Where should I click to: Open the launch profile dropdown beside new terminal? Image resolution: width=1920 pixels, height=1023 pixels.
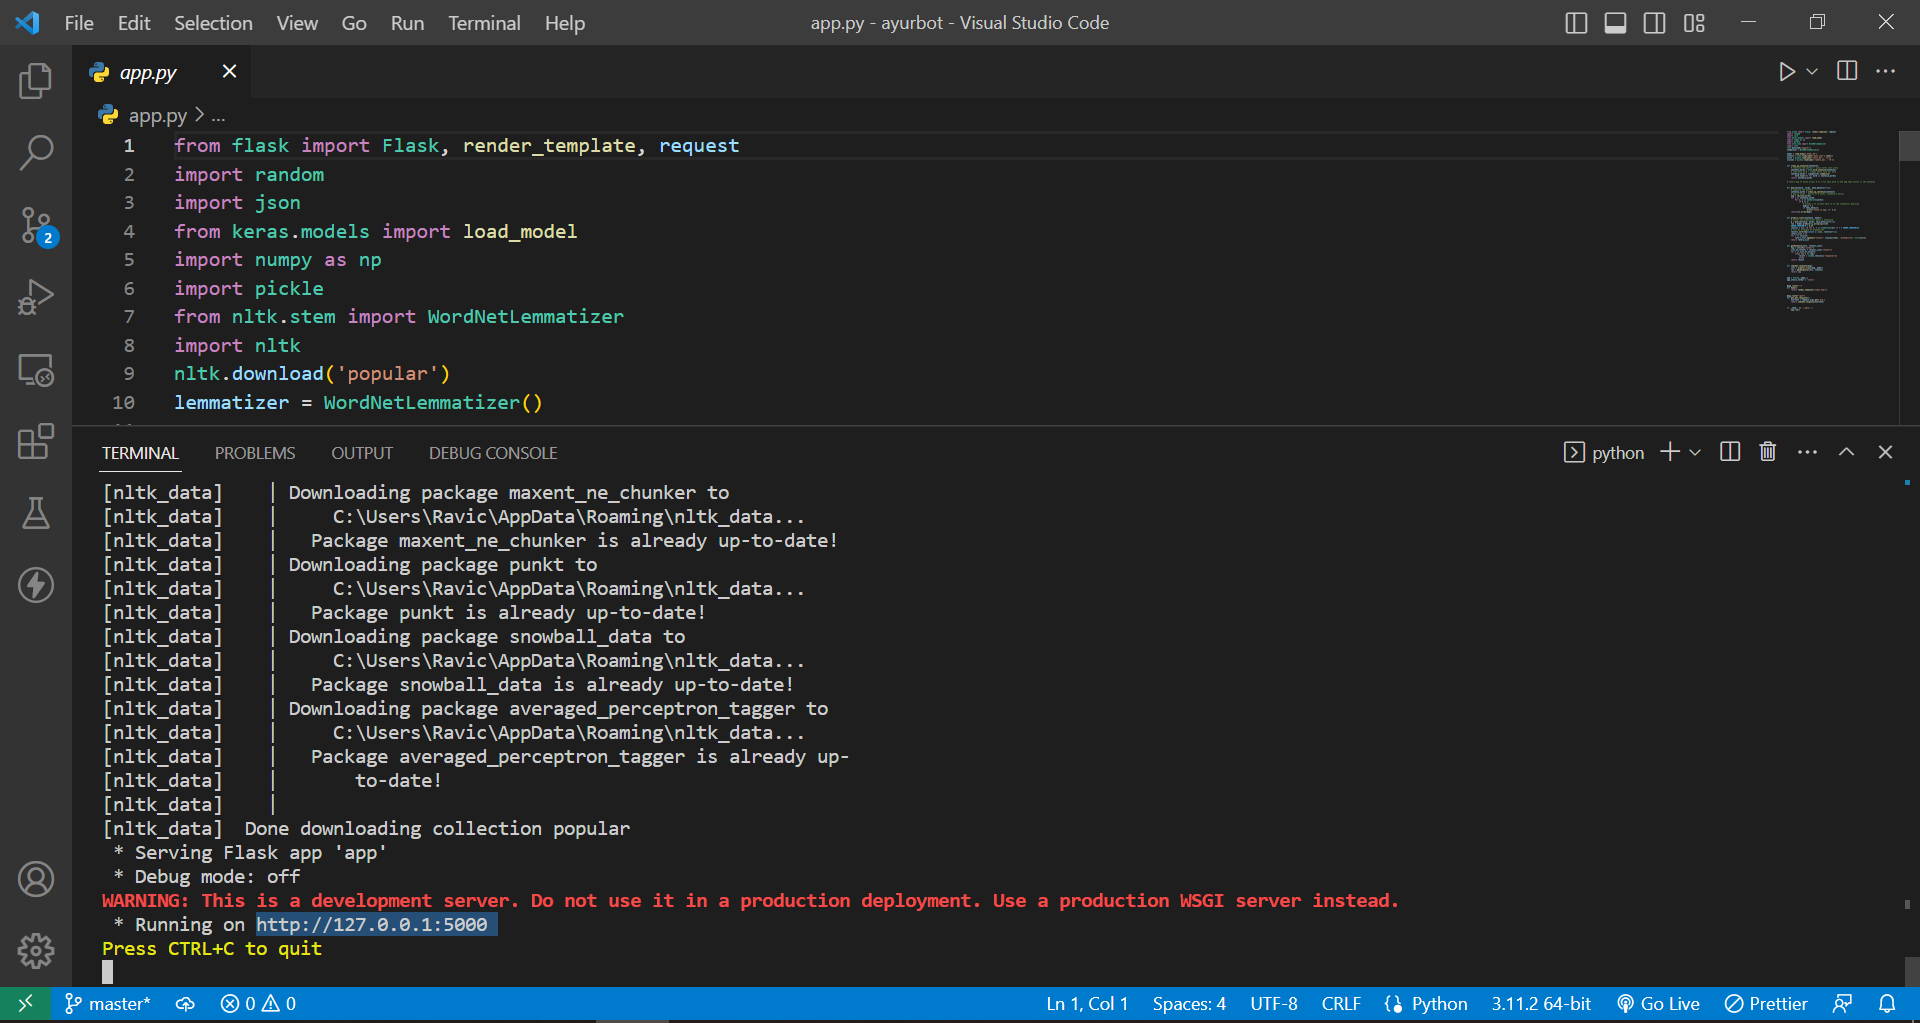[x=1695, y=453]
